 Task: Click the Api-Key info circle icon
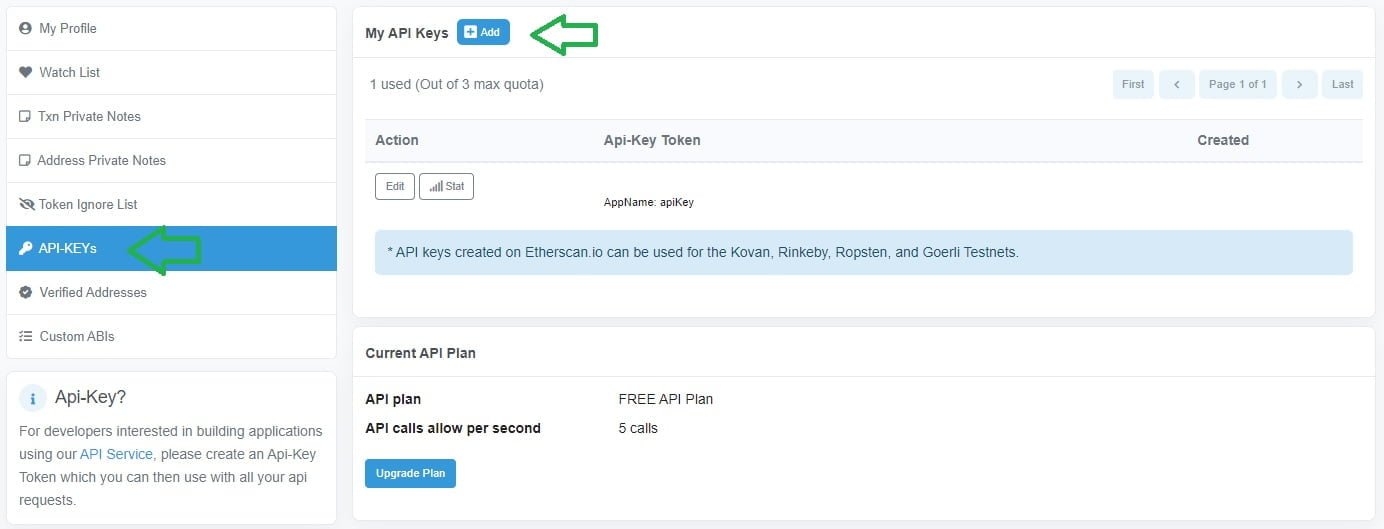33,398
